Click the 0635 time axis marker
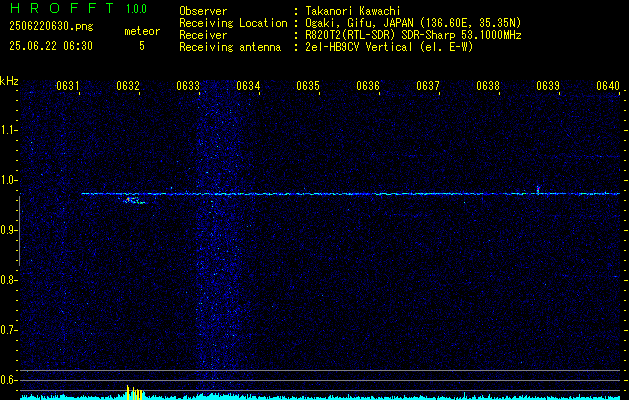 (x=308, y=85)
